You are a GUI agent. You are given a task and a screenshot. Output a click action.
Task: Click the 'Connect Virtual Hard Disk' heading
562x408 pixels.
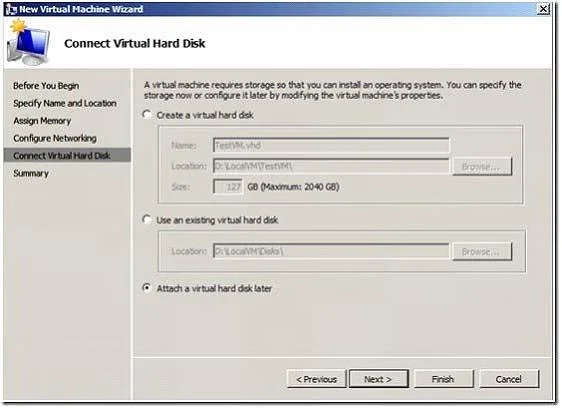134,43
